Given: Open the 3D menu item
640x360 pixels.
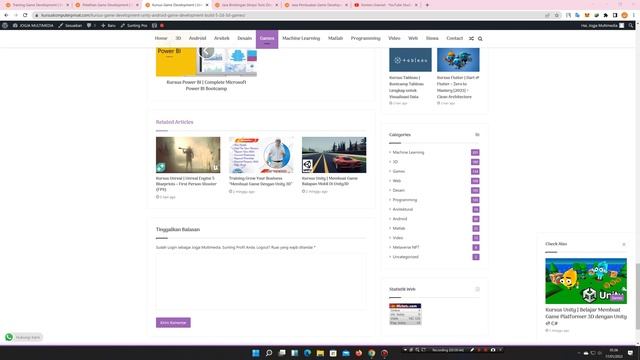Looking at the screenshot, I should point(178,38).
